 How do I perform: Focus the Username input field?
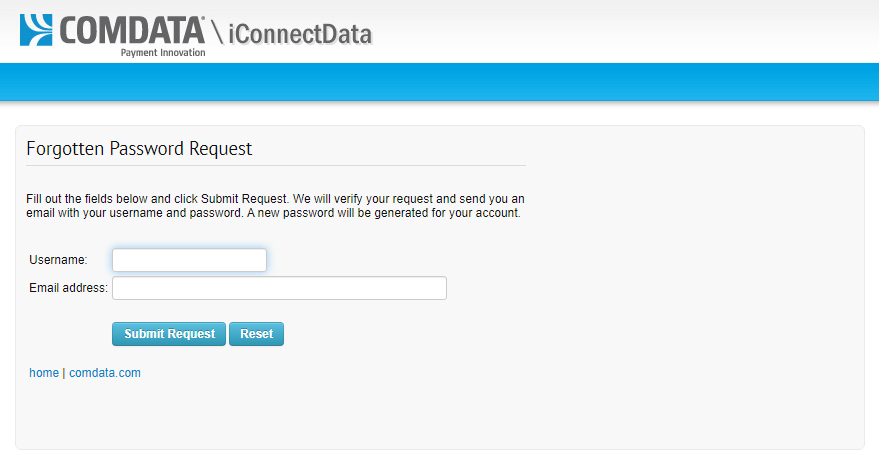189,260
